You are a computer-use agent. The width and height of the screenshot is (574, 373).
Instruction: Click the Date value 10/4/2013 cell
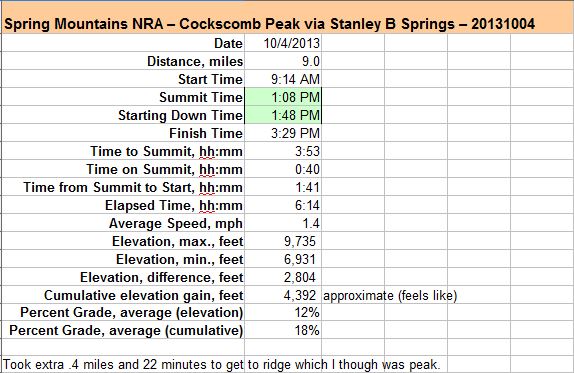pyautogui.click(x=283, y=43)
